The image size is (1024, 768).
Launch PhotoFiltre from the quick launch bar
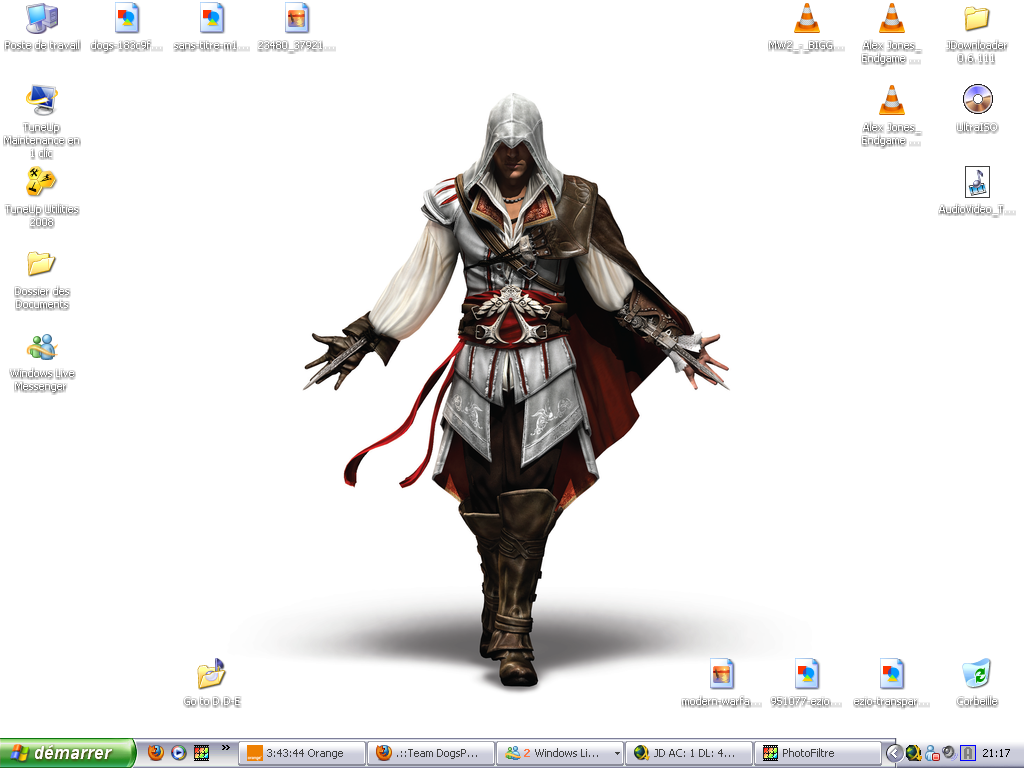[201, 752]
